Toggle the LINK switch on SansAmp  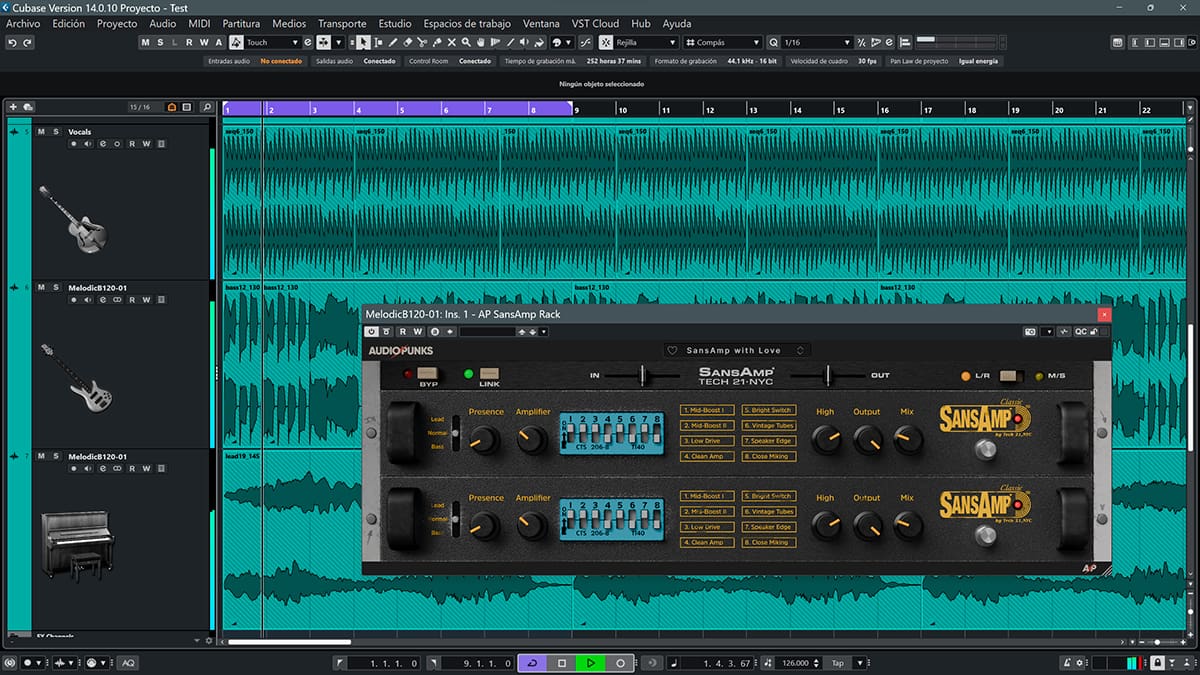tap(489, 374)
